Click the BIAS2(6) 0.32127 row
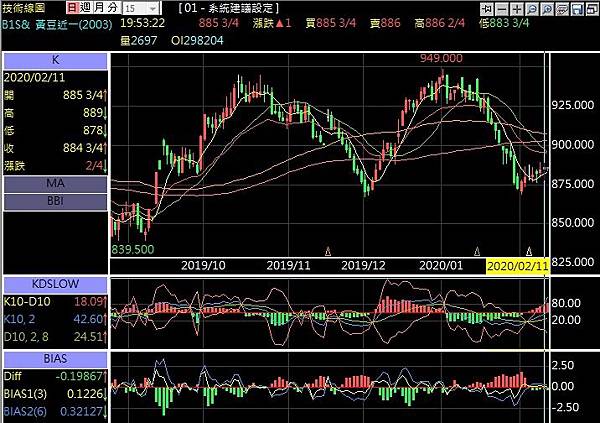Screen dimensions: 600x423 [55, 412]
